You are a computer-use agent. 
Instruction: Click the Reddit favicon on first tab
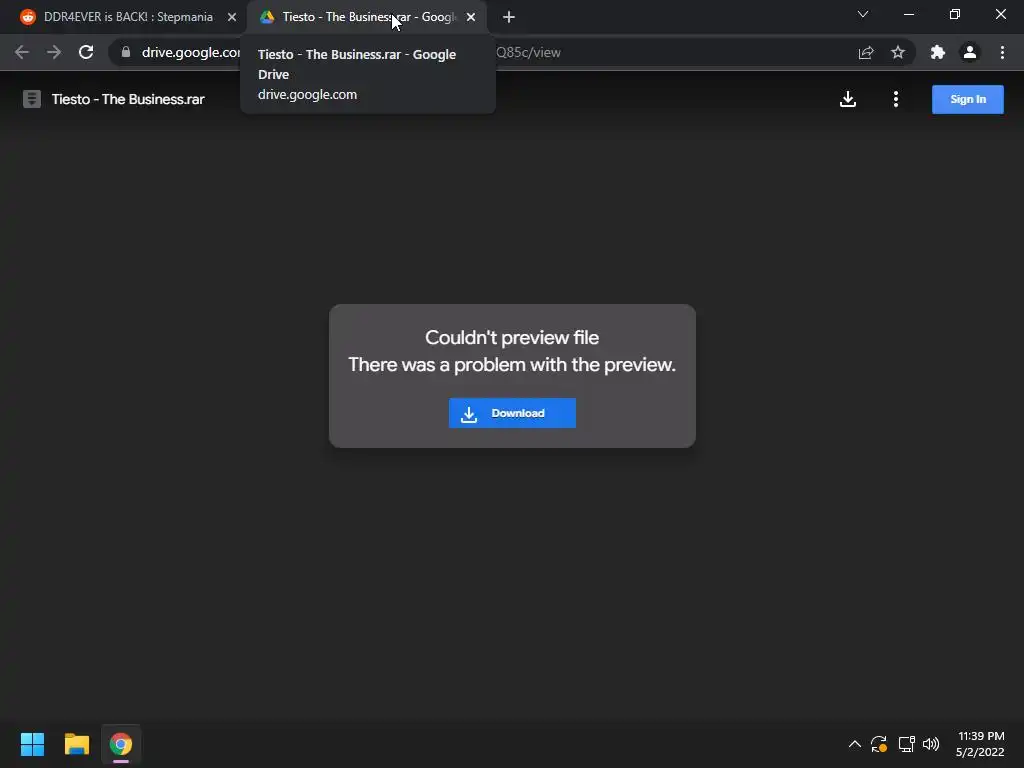27,17
